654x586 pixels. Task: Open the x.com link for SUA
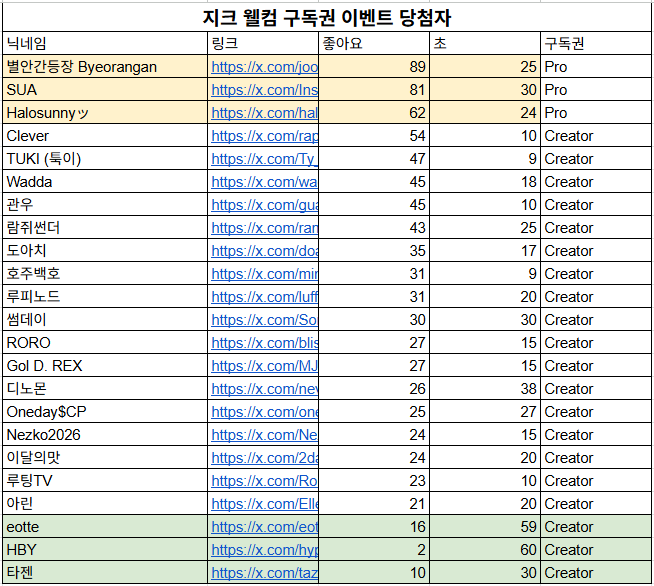264,90
